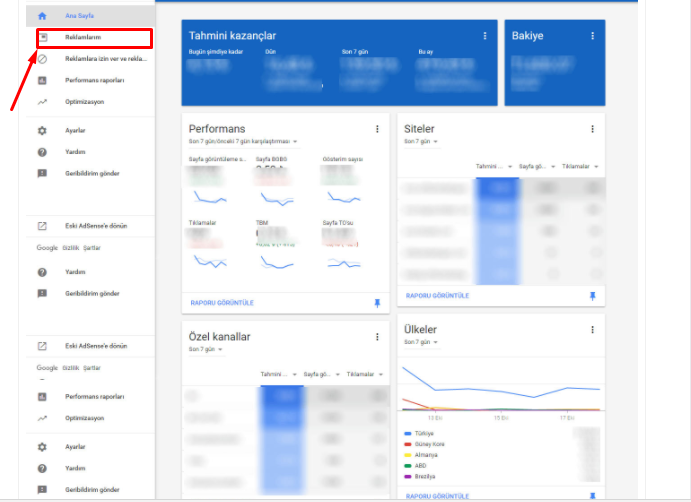Click RAPORU GÖRÜNTÜLE in Siteler card
Screen dimensions: 691x502
pos(437,296)
